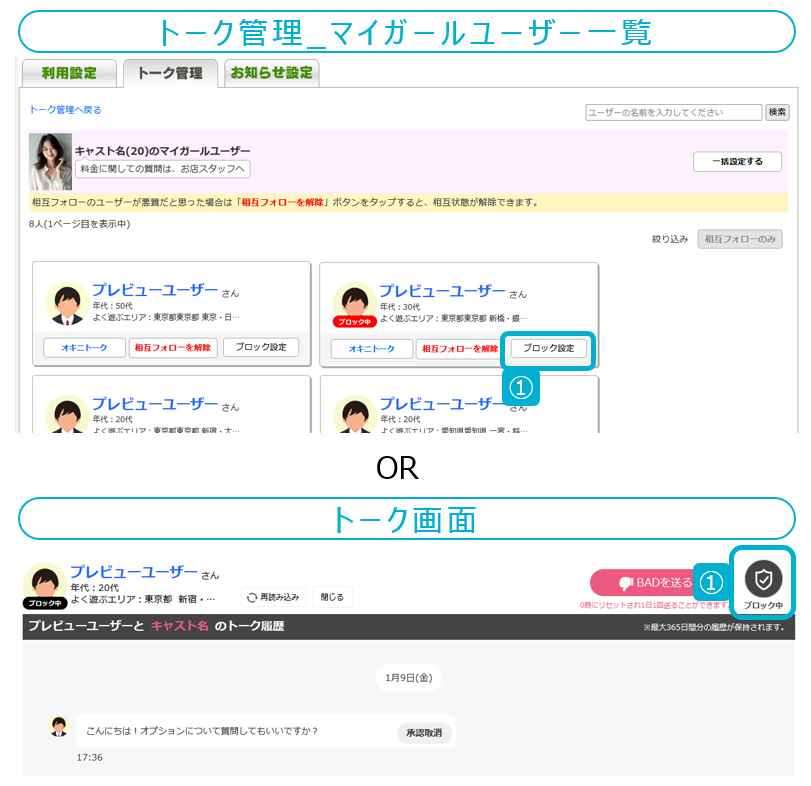Click the トーク管理へ戻る link
This screenshot has height=786, width=811.
pyautogui.click(x=65, y=110)
